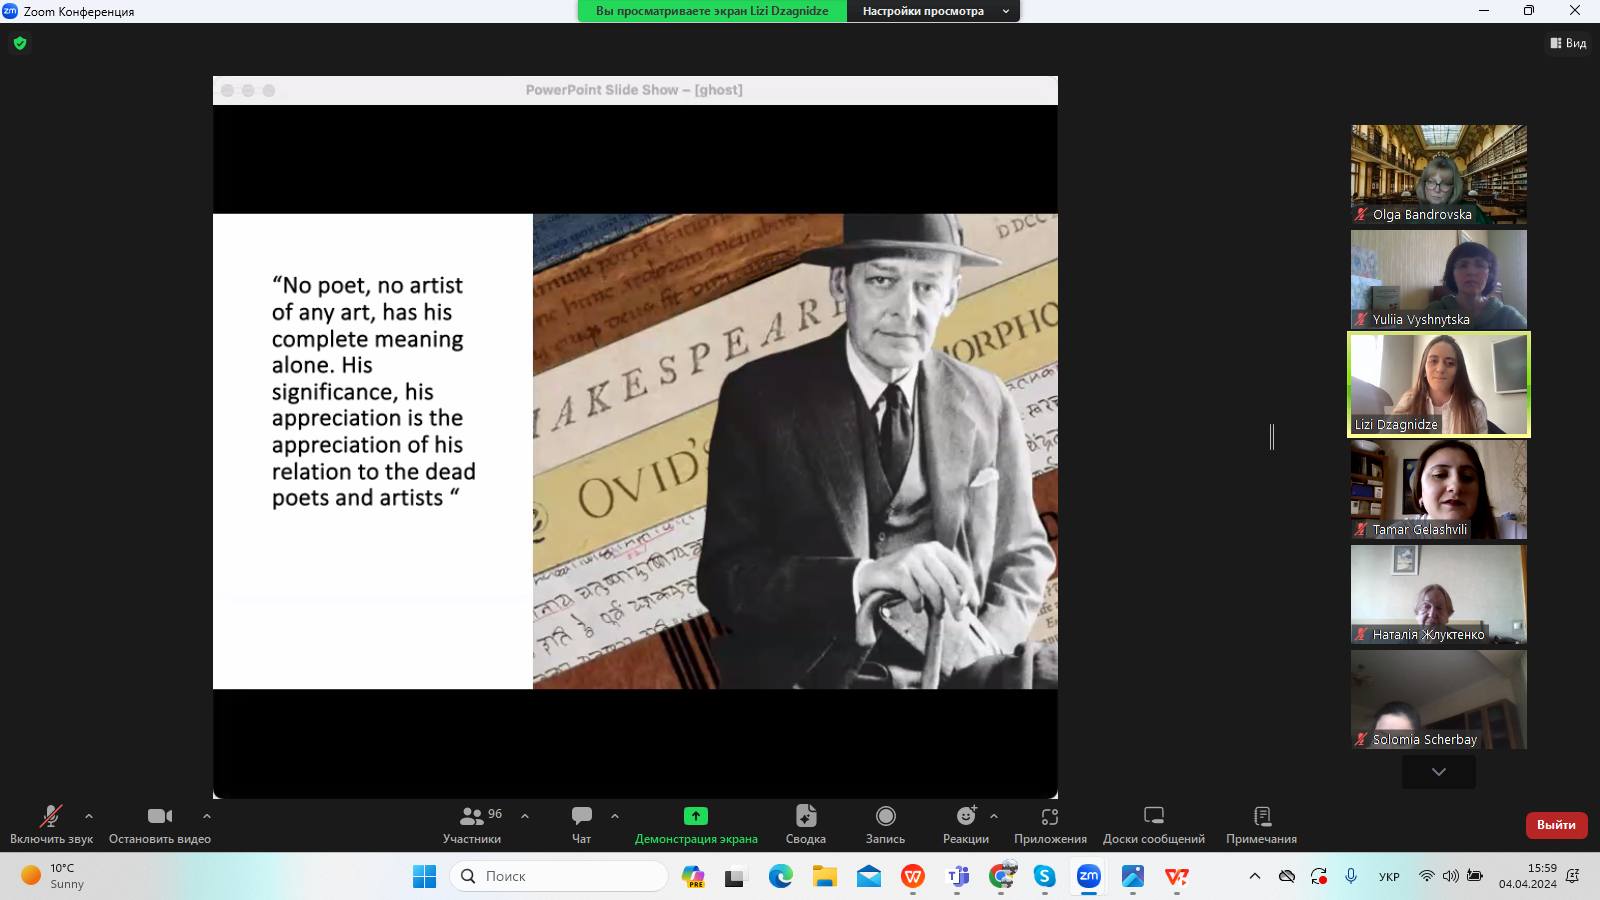Screen dimensions: 1600x900
Task: Open Приложения apps panel
Action: (x=1050, y=825)
